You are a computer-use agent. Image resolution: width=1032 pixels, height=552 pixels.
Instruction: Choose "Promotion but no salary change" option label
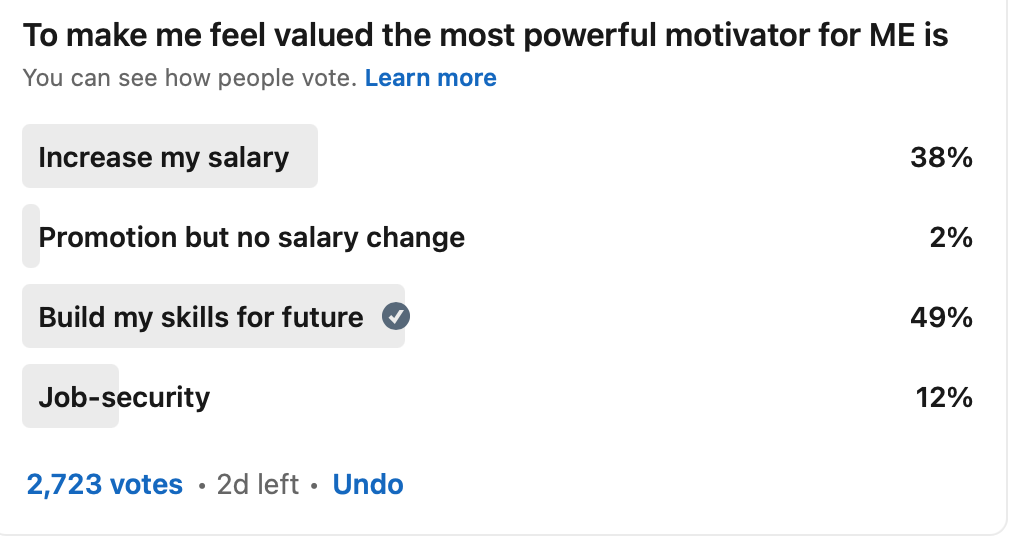tap(251, 237)
